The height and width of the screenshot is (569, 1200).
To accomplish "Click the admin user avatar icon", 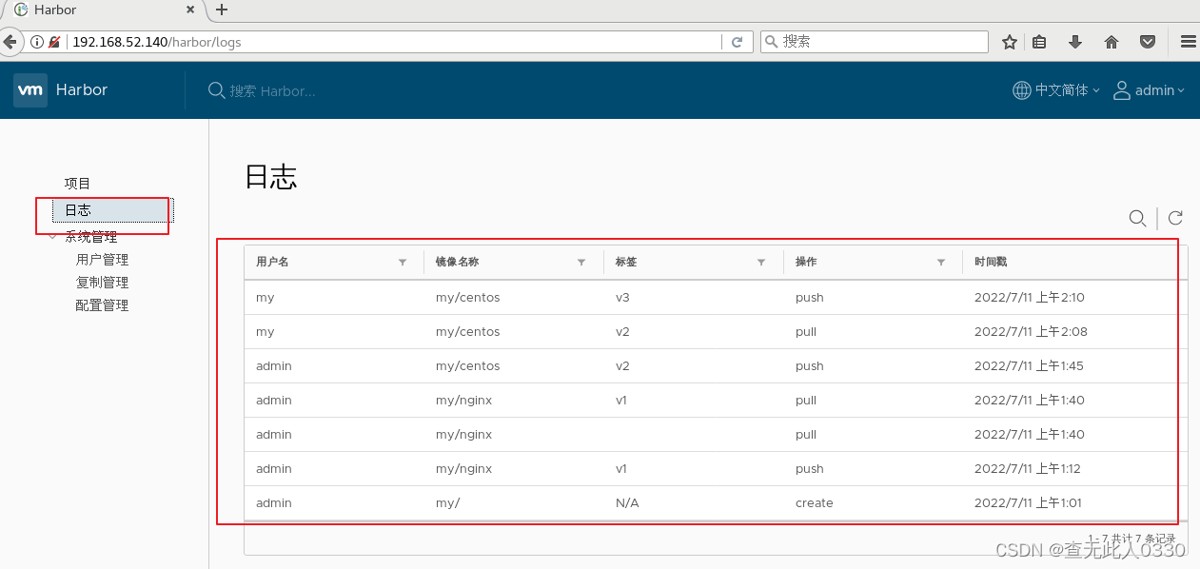I will coord(1122,90).
